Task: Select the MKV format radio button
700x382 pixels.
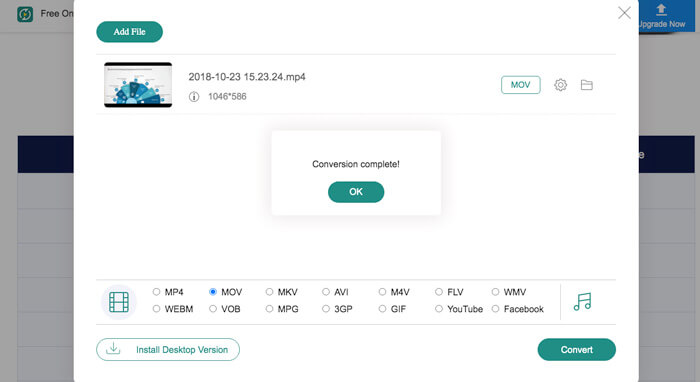Action: coord(269,292)
